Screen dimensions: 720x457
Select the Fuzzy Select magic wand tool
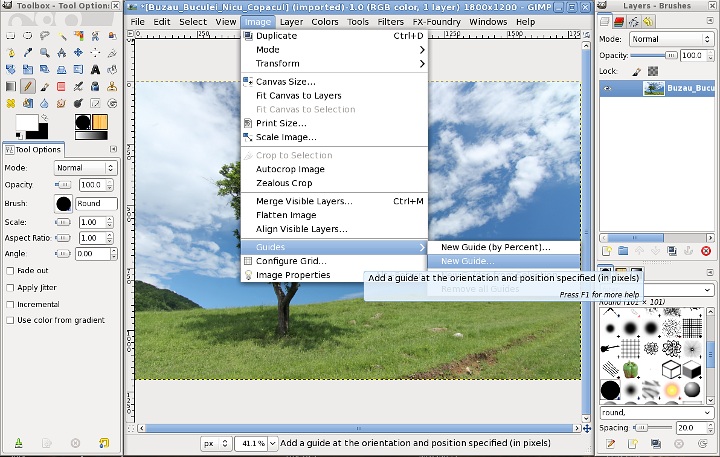point(62,36)
